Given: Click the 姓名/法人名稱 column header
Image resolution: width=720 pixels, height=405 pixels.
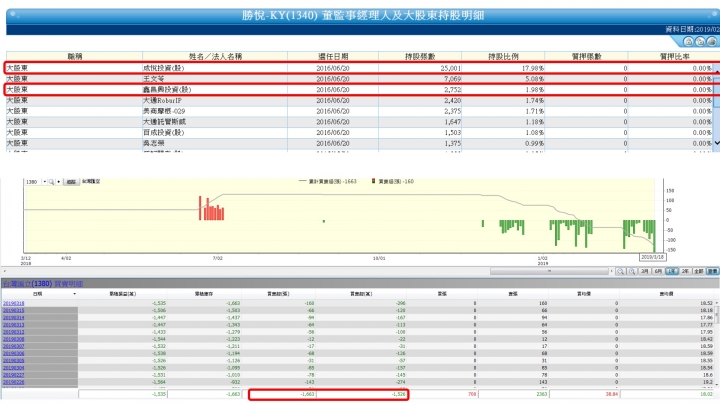Looking at the screenshot, I should 215,56.
